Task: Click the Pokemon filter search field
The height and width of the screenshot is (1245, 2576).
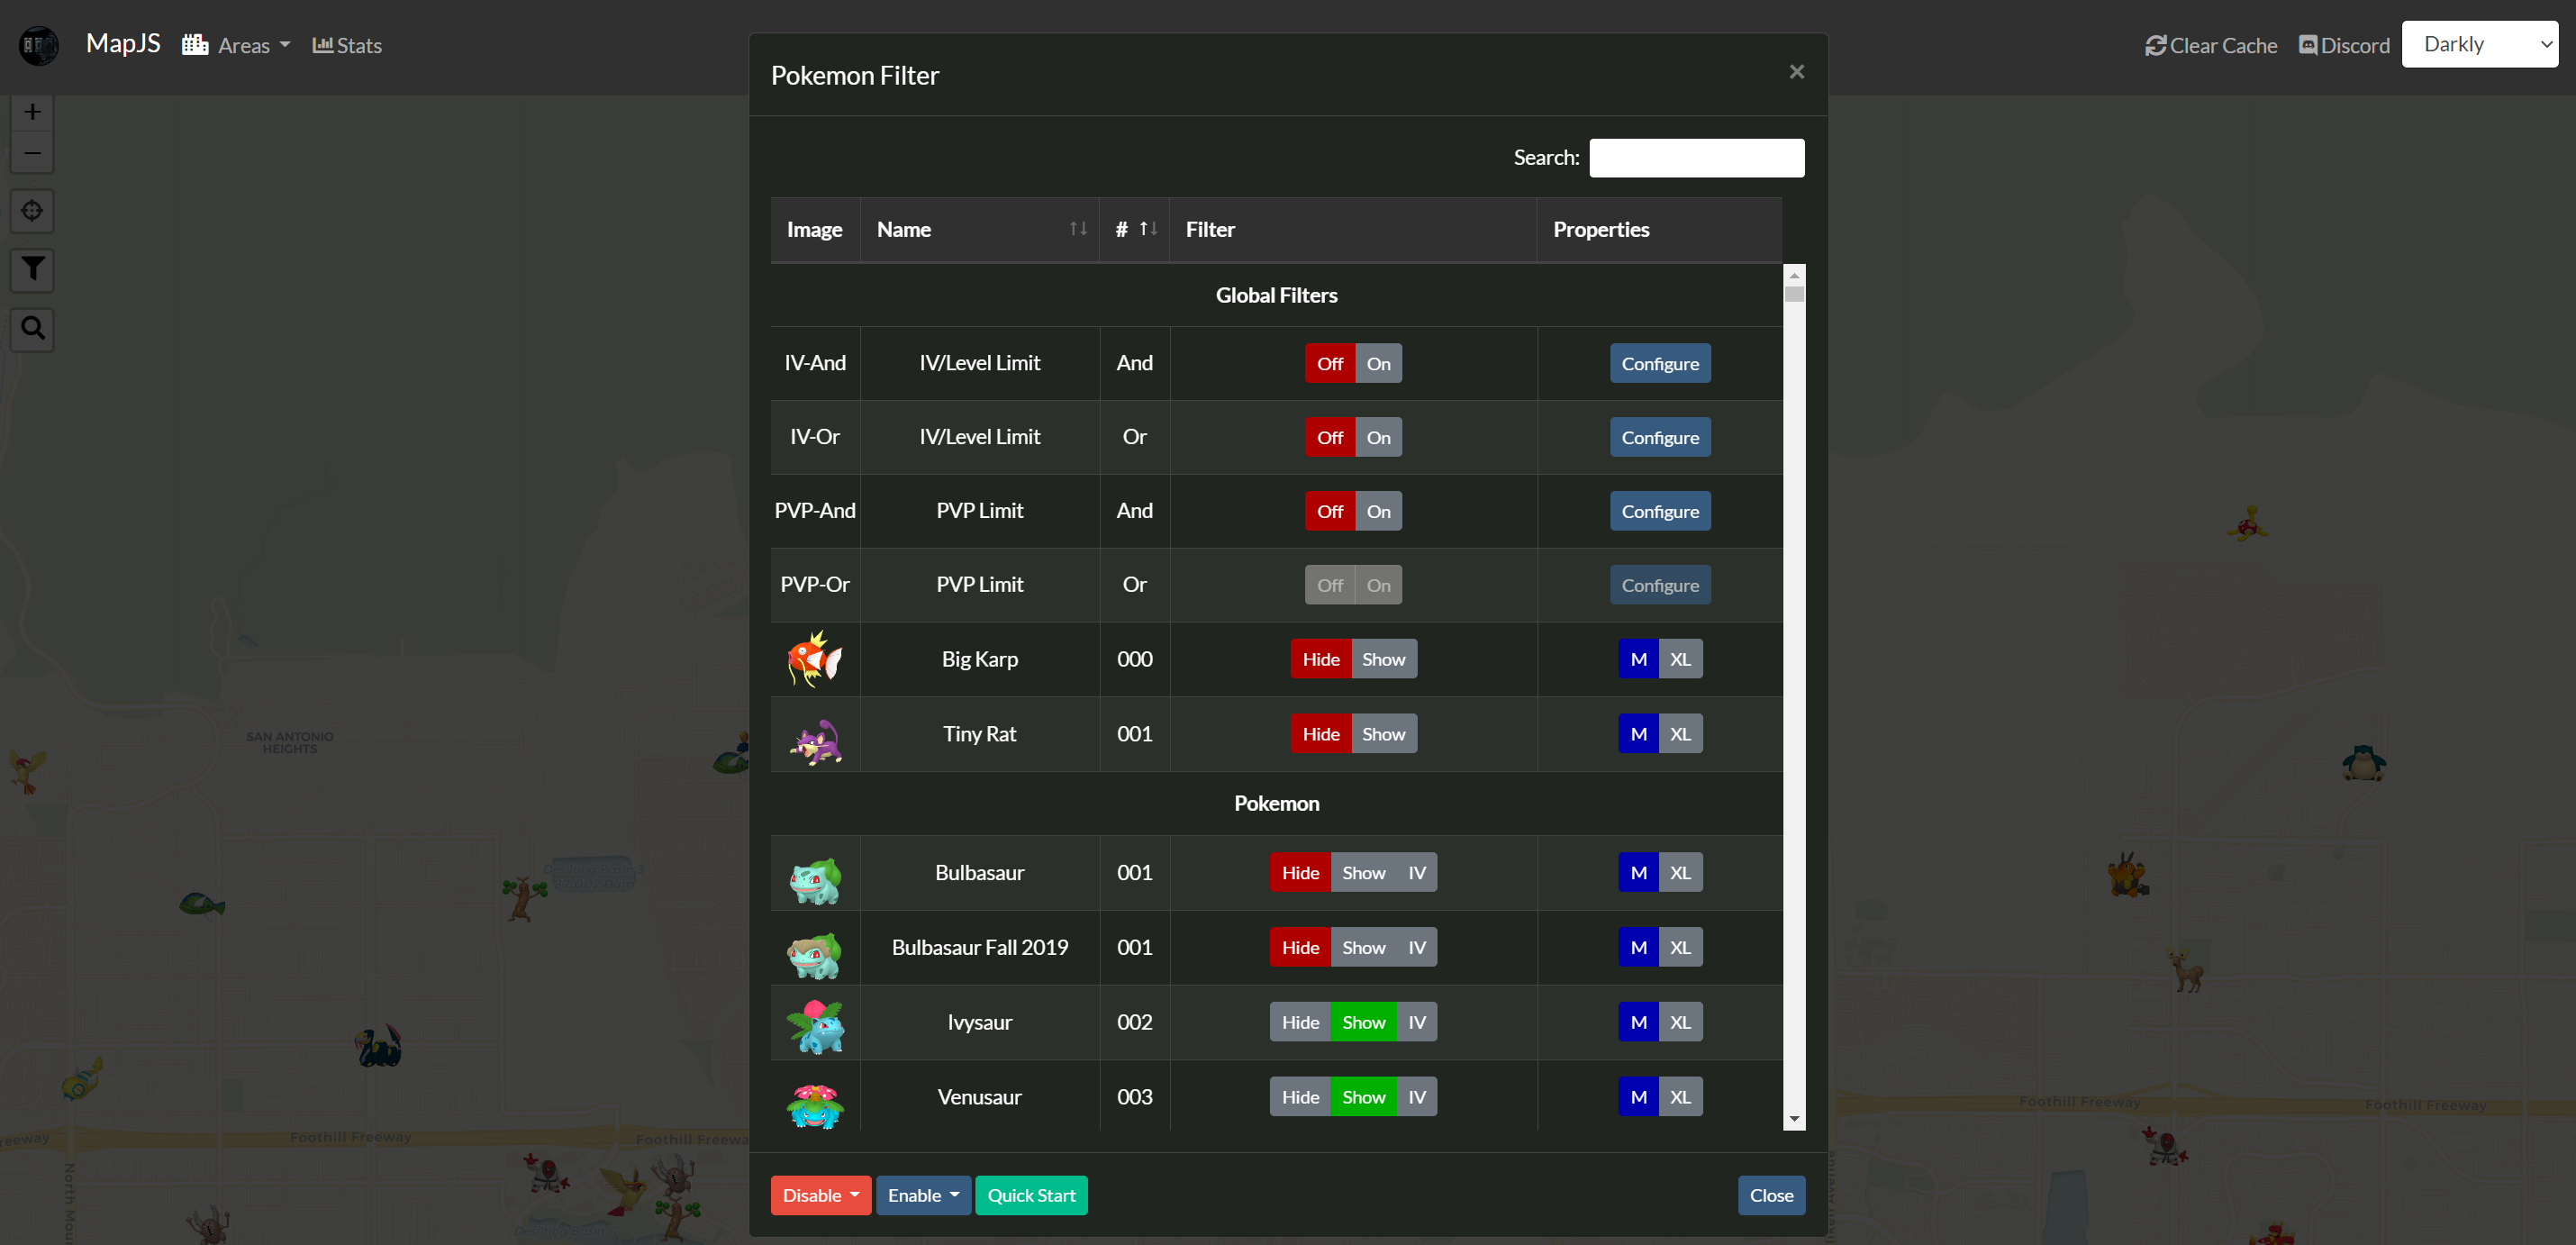Action: pos(1696,158)
